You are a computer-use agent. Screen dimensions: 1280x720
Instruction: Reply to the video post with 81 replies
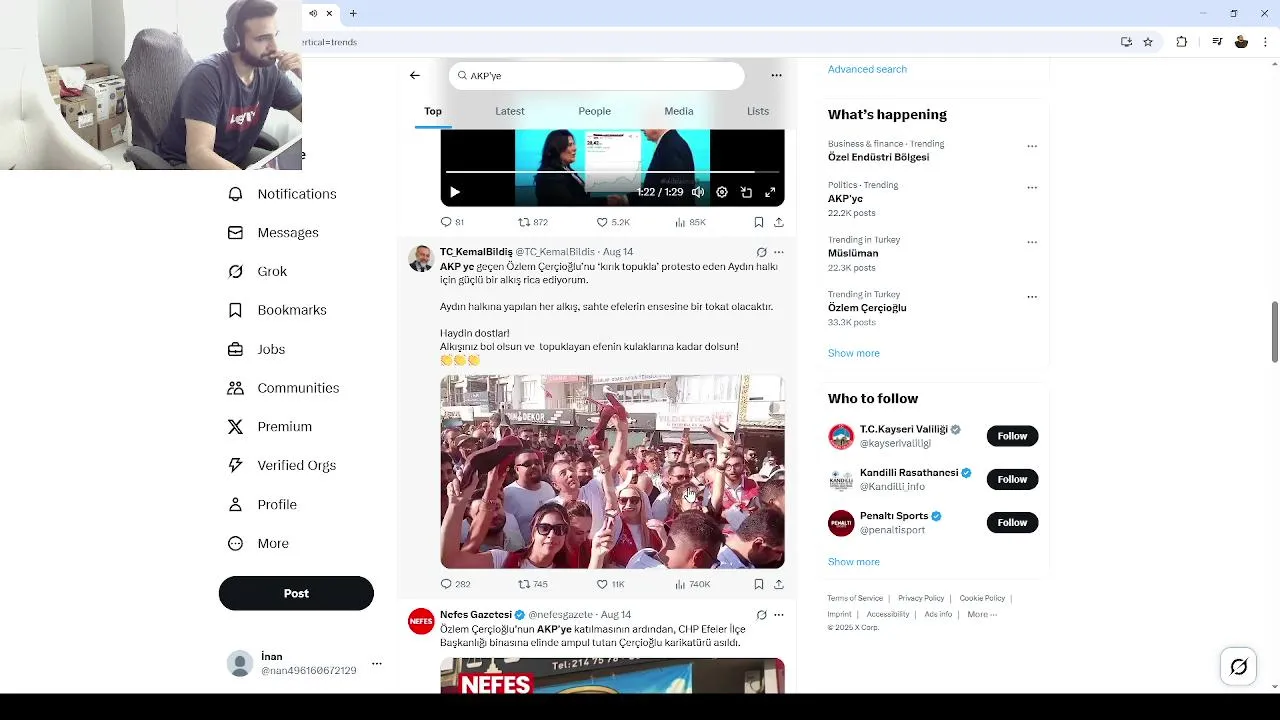point(452,222)
